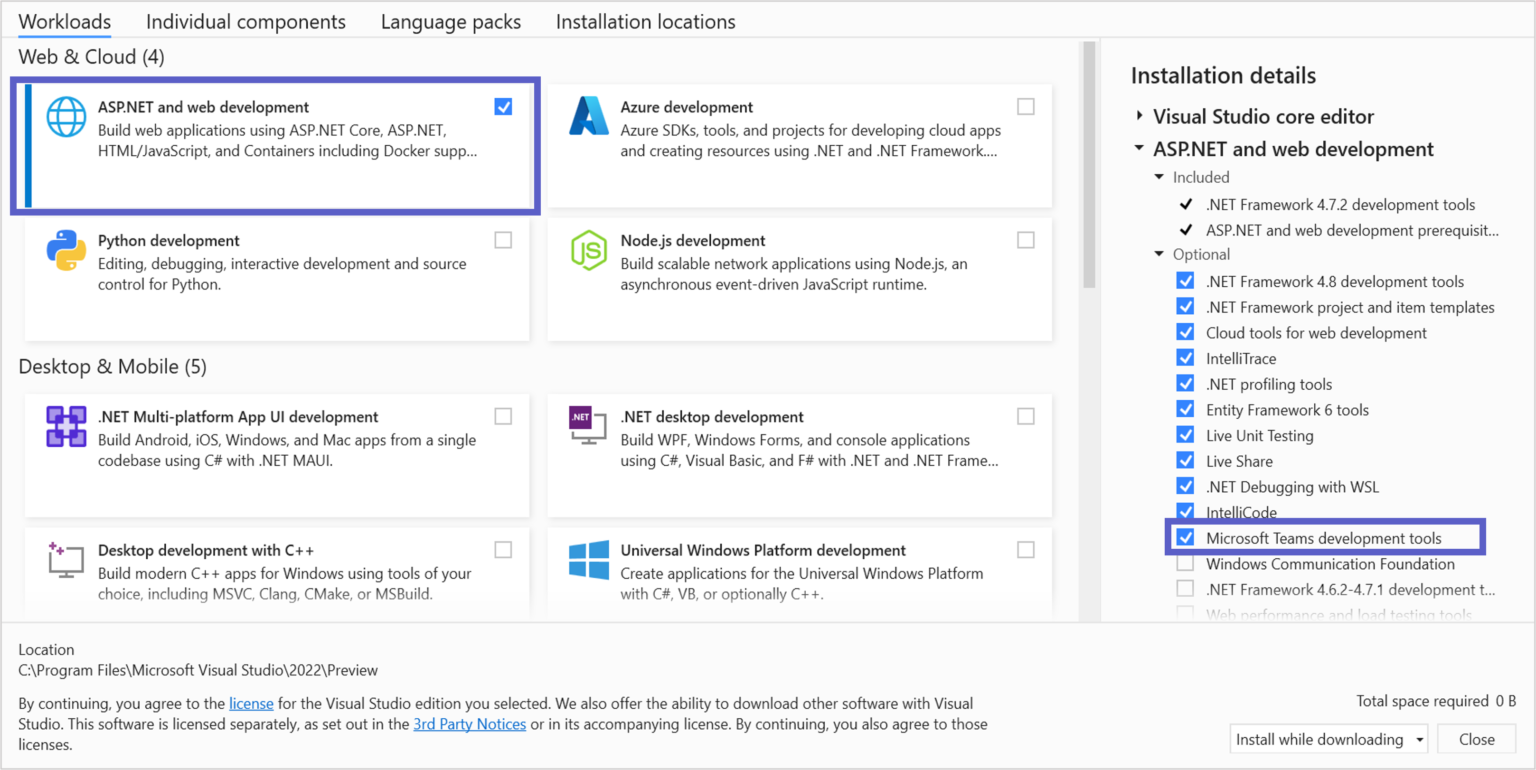Click the Desktop development with C++ icon
Screen dimensions: 1536x770
pos(65,559)
